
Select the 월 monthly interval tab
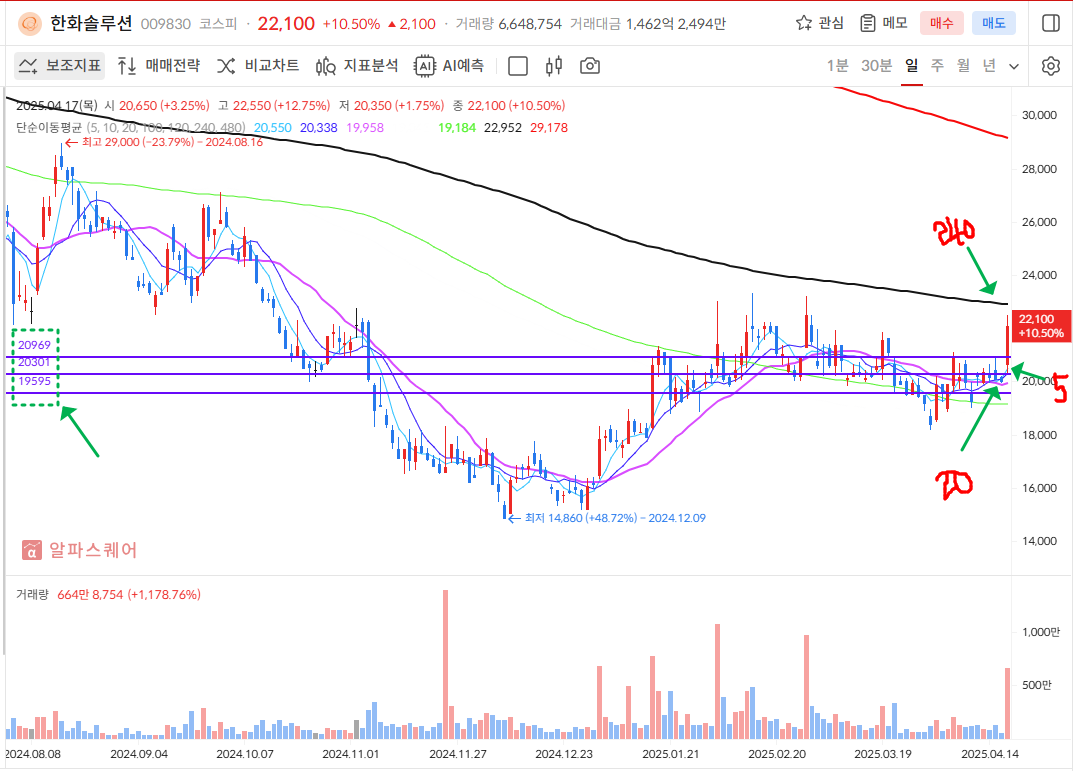964,66
